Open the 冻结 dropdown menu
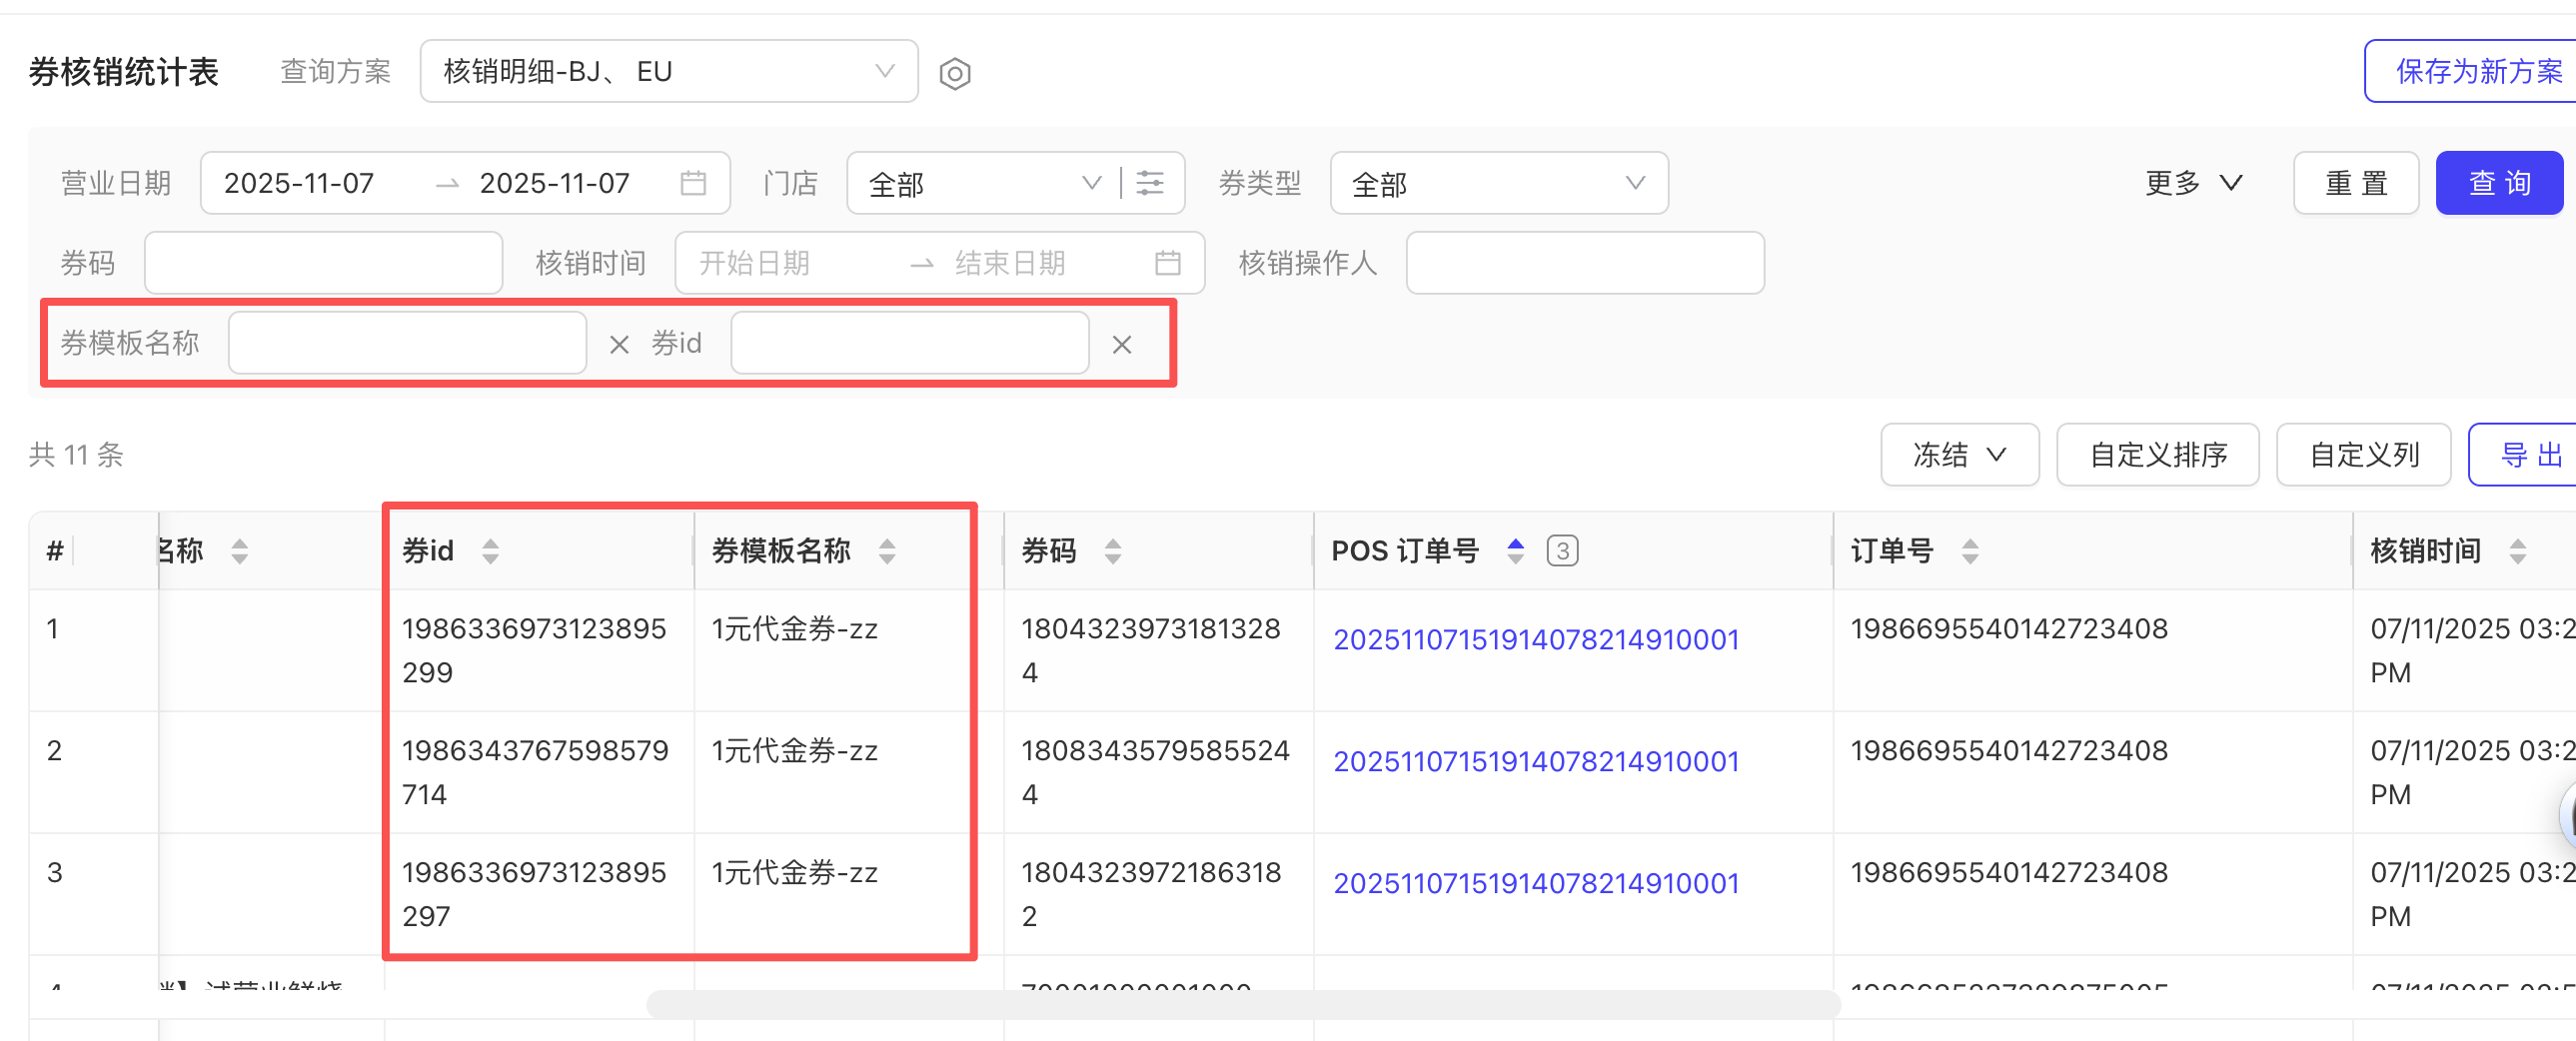2576x1041 pixels. click(x=1958, y=455)
